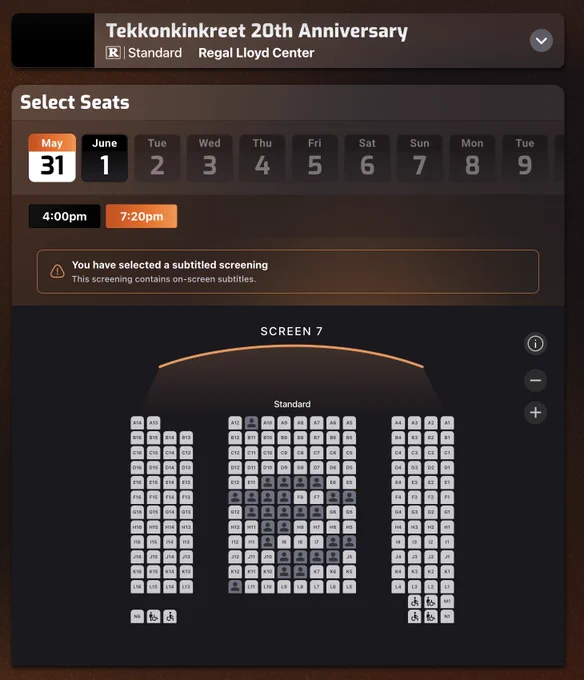This screenshot has width=584, height=680.
Task: Open the seat map info icon
Action: click(535, 344)
